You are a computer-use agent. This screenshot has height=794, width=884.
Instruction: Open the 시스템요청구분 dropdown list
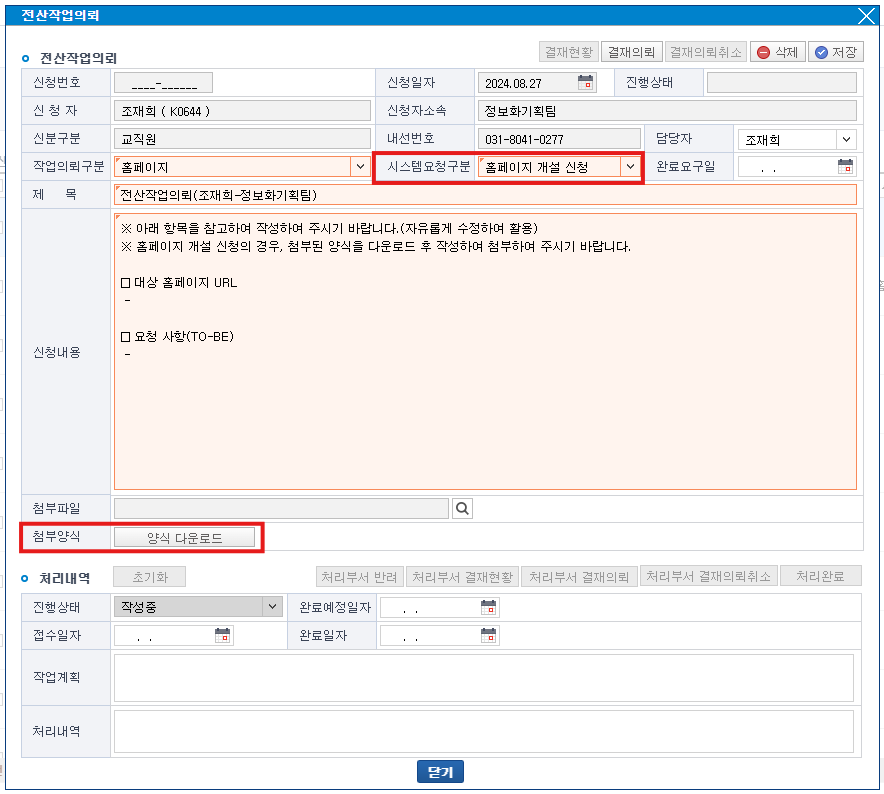coord(630,167)
